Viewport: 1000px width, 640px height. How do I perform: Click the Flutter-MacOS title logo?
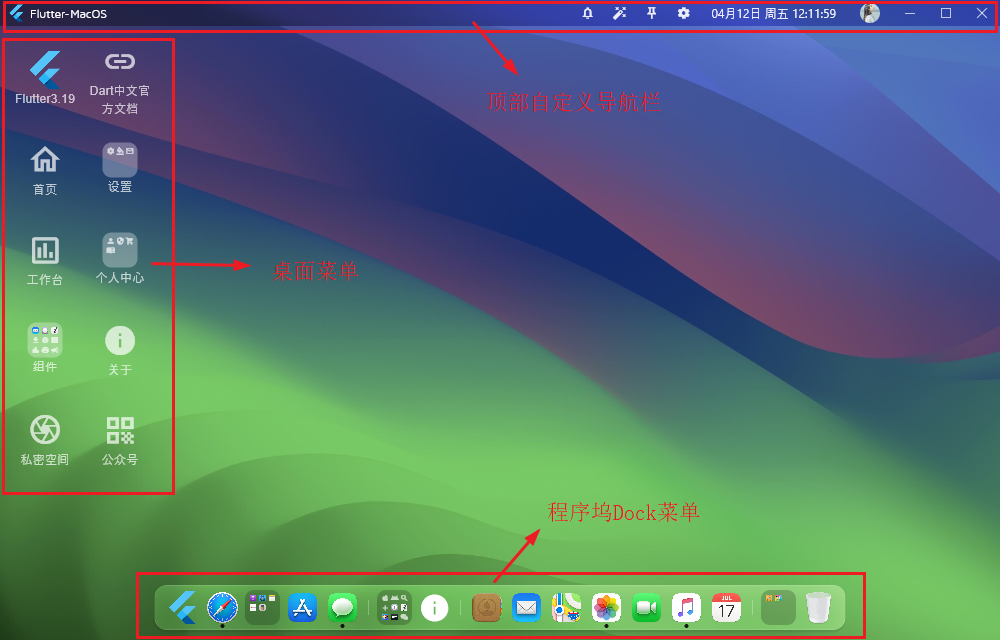click(17, 13)
